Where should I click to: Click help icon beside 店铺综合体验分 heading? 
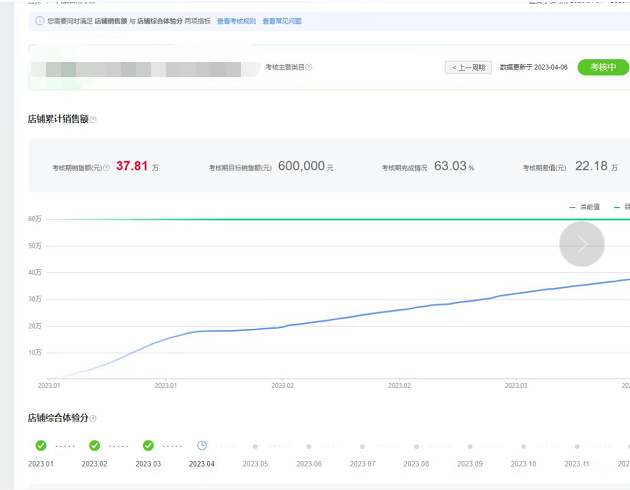93,418
